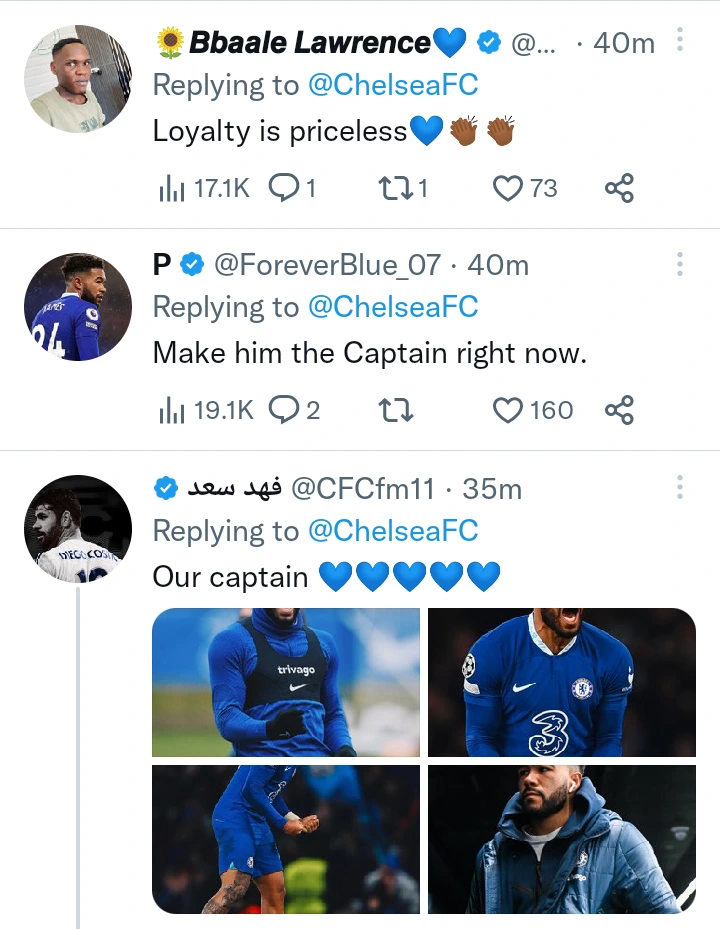Open more options on Bbaale Lawrence's tweet
The image size is (720, 929).
680,41
